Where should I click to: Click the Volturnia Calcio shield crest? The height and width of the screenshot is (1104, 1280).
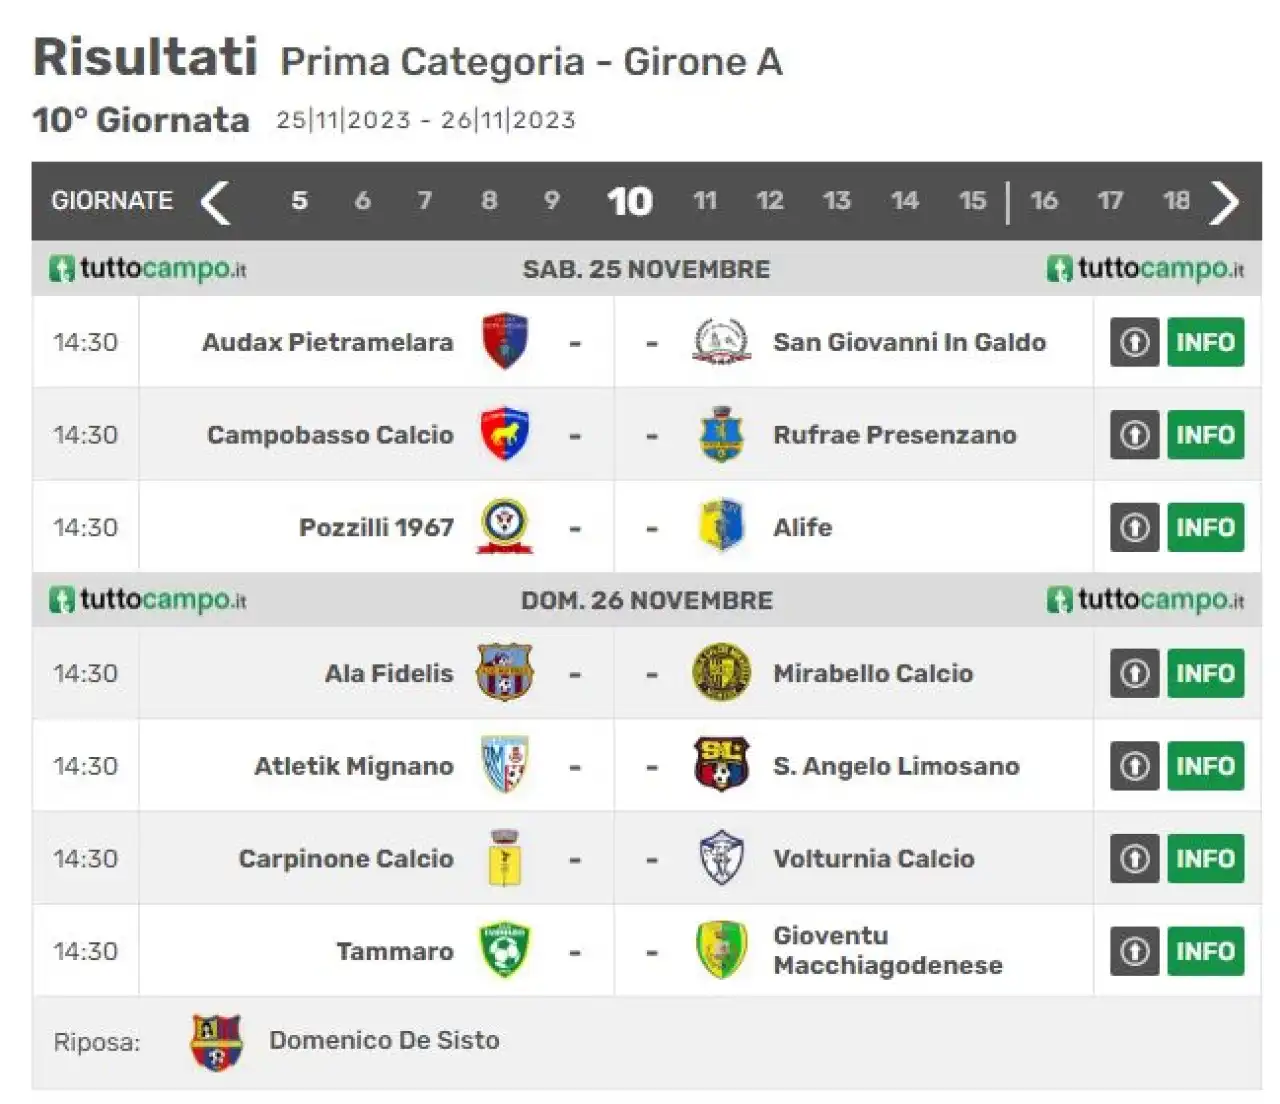pos(721,858)
